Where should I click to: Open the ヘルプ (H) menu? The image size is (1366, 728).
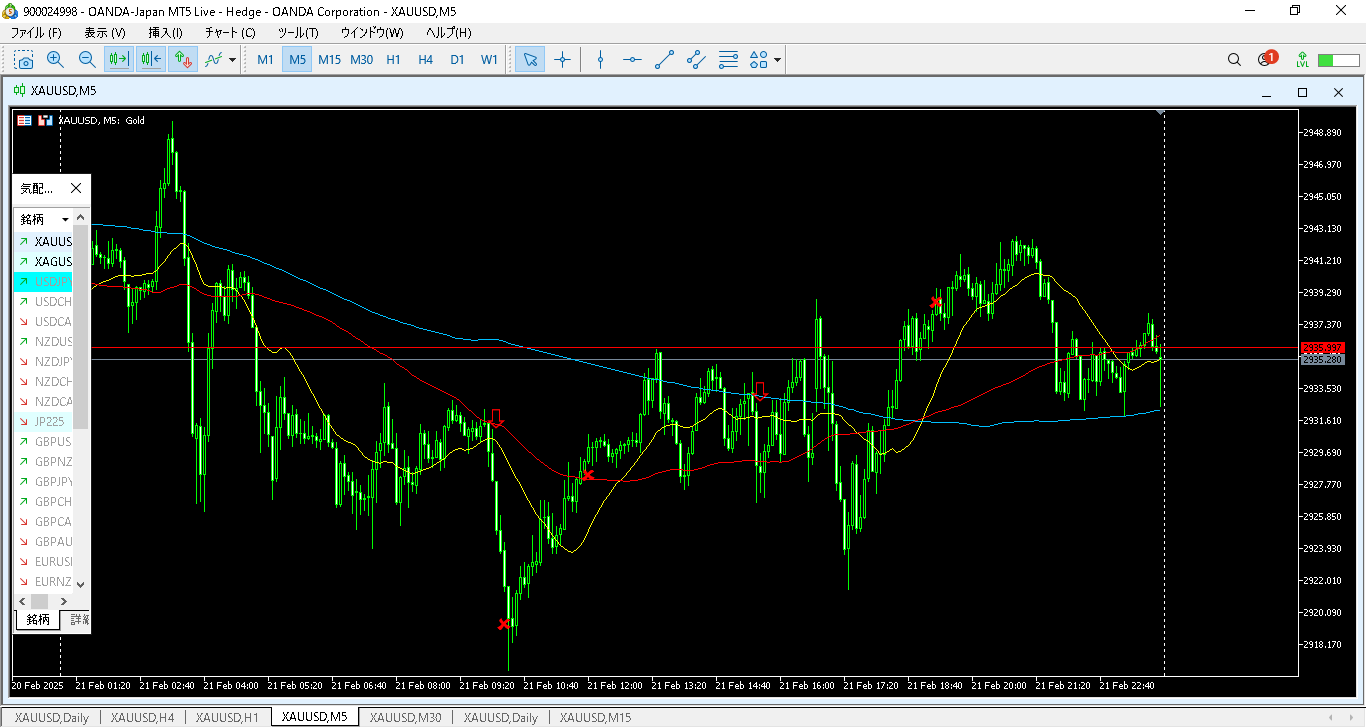[x=449, y=33]
